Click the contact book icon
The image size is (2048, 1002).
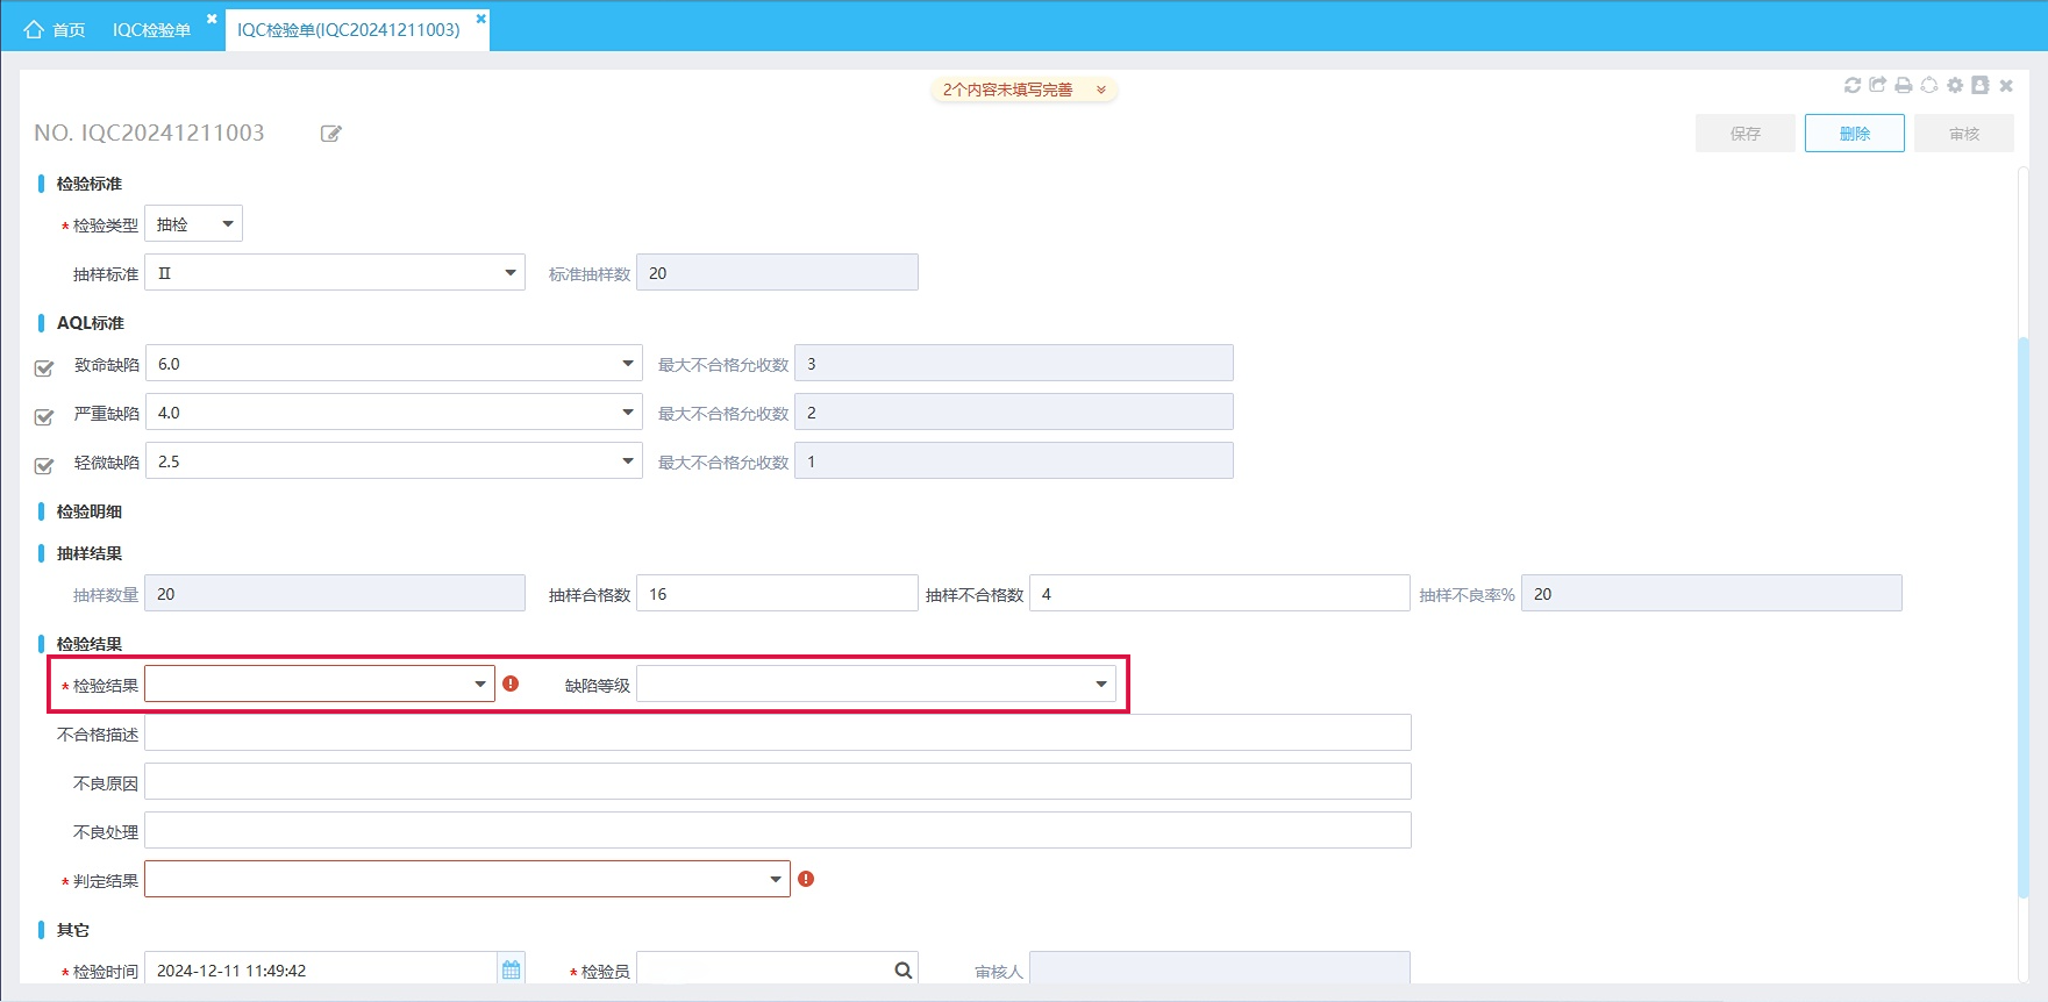tap(1980, 86)
